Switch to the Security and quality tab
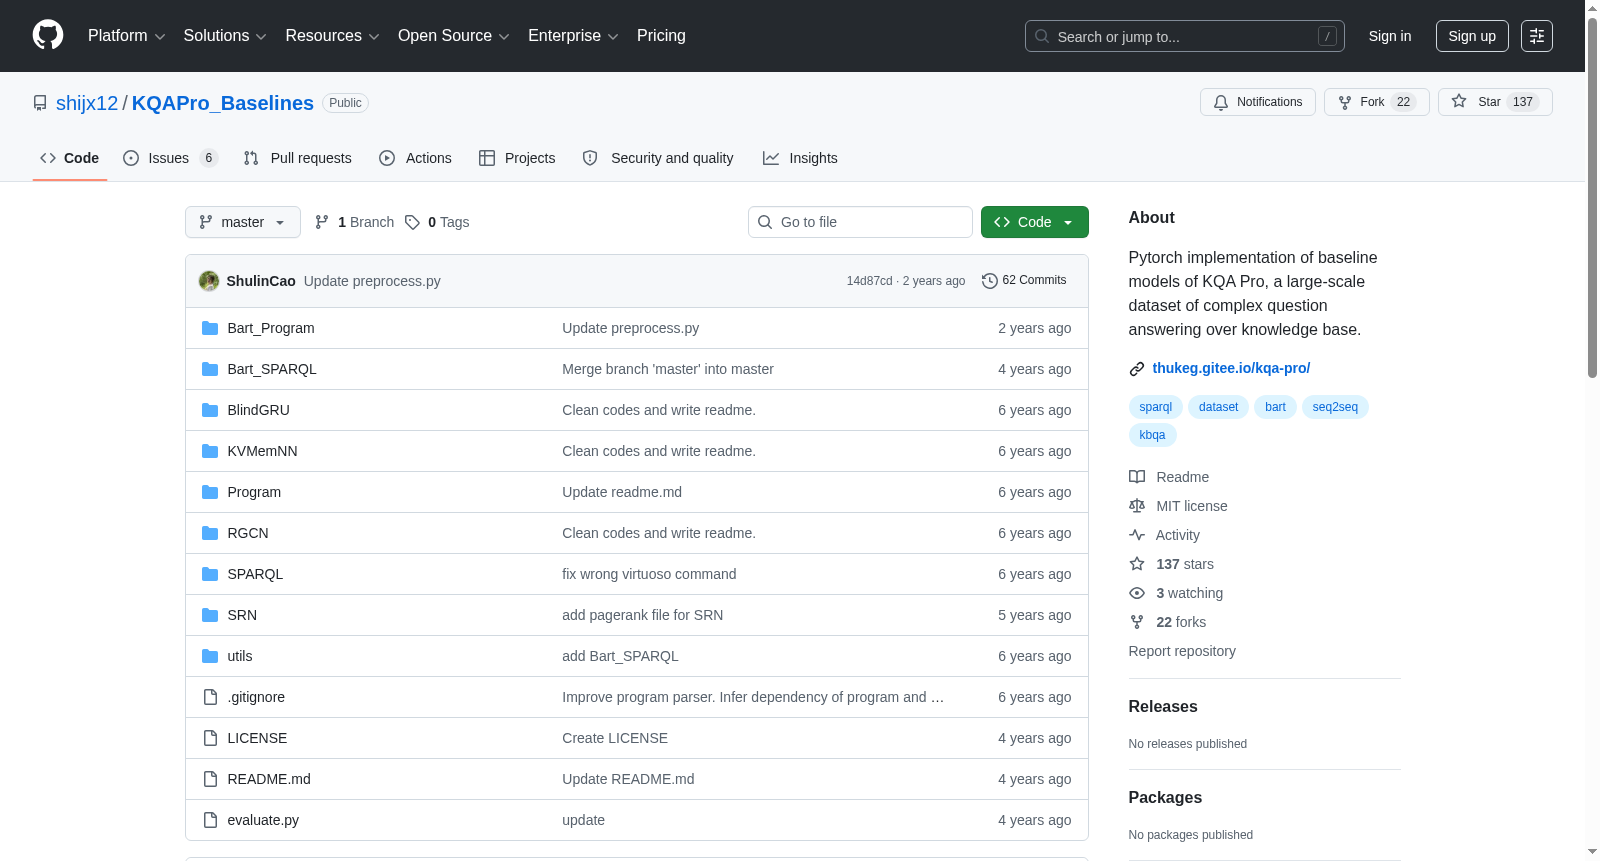 point(658,158)
